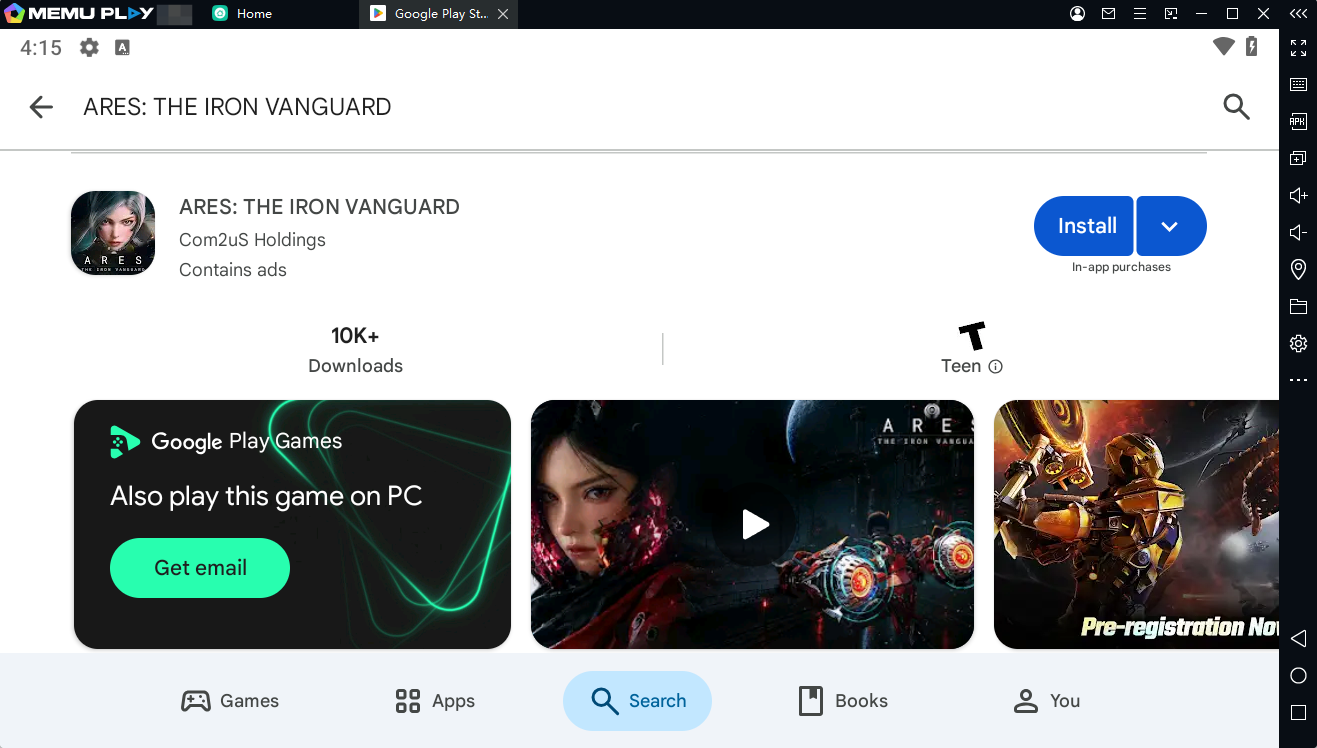
Task: Go back using the Play Store back arrow
Action: tap(41, 107)
